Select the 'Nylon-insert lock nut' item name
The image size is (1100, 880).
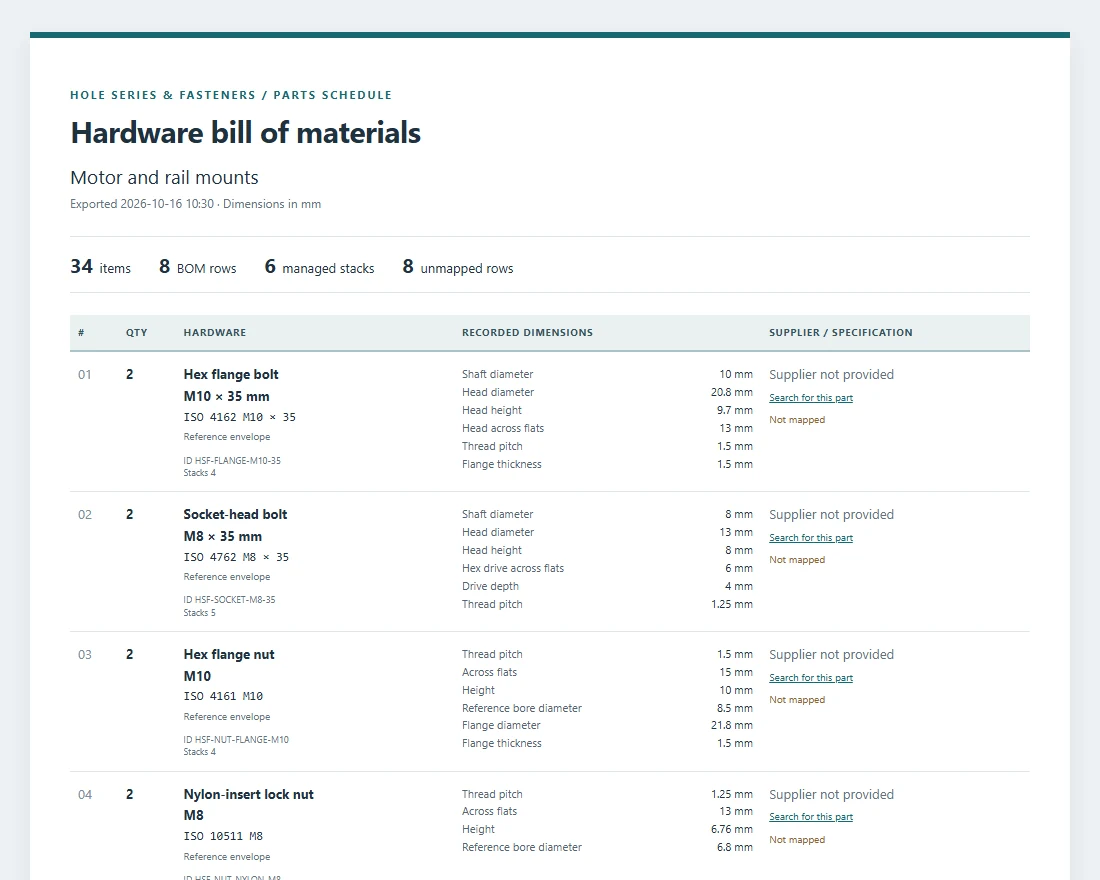[x=248, y=794]
